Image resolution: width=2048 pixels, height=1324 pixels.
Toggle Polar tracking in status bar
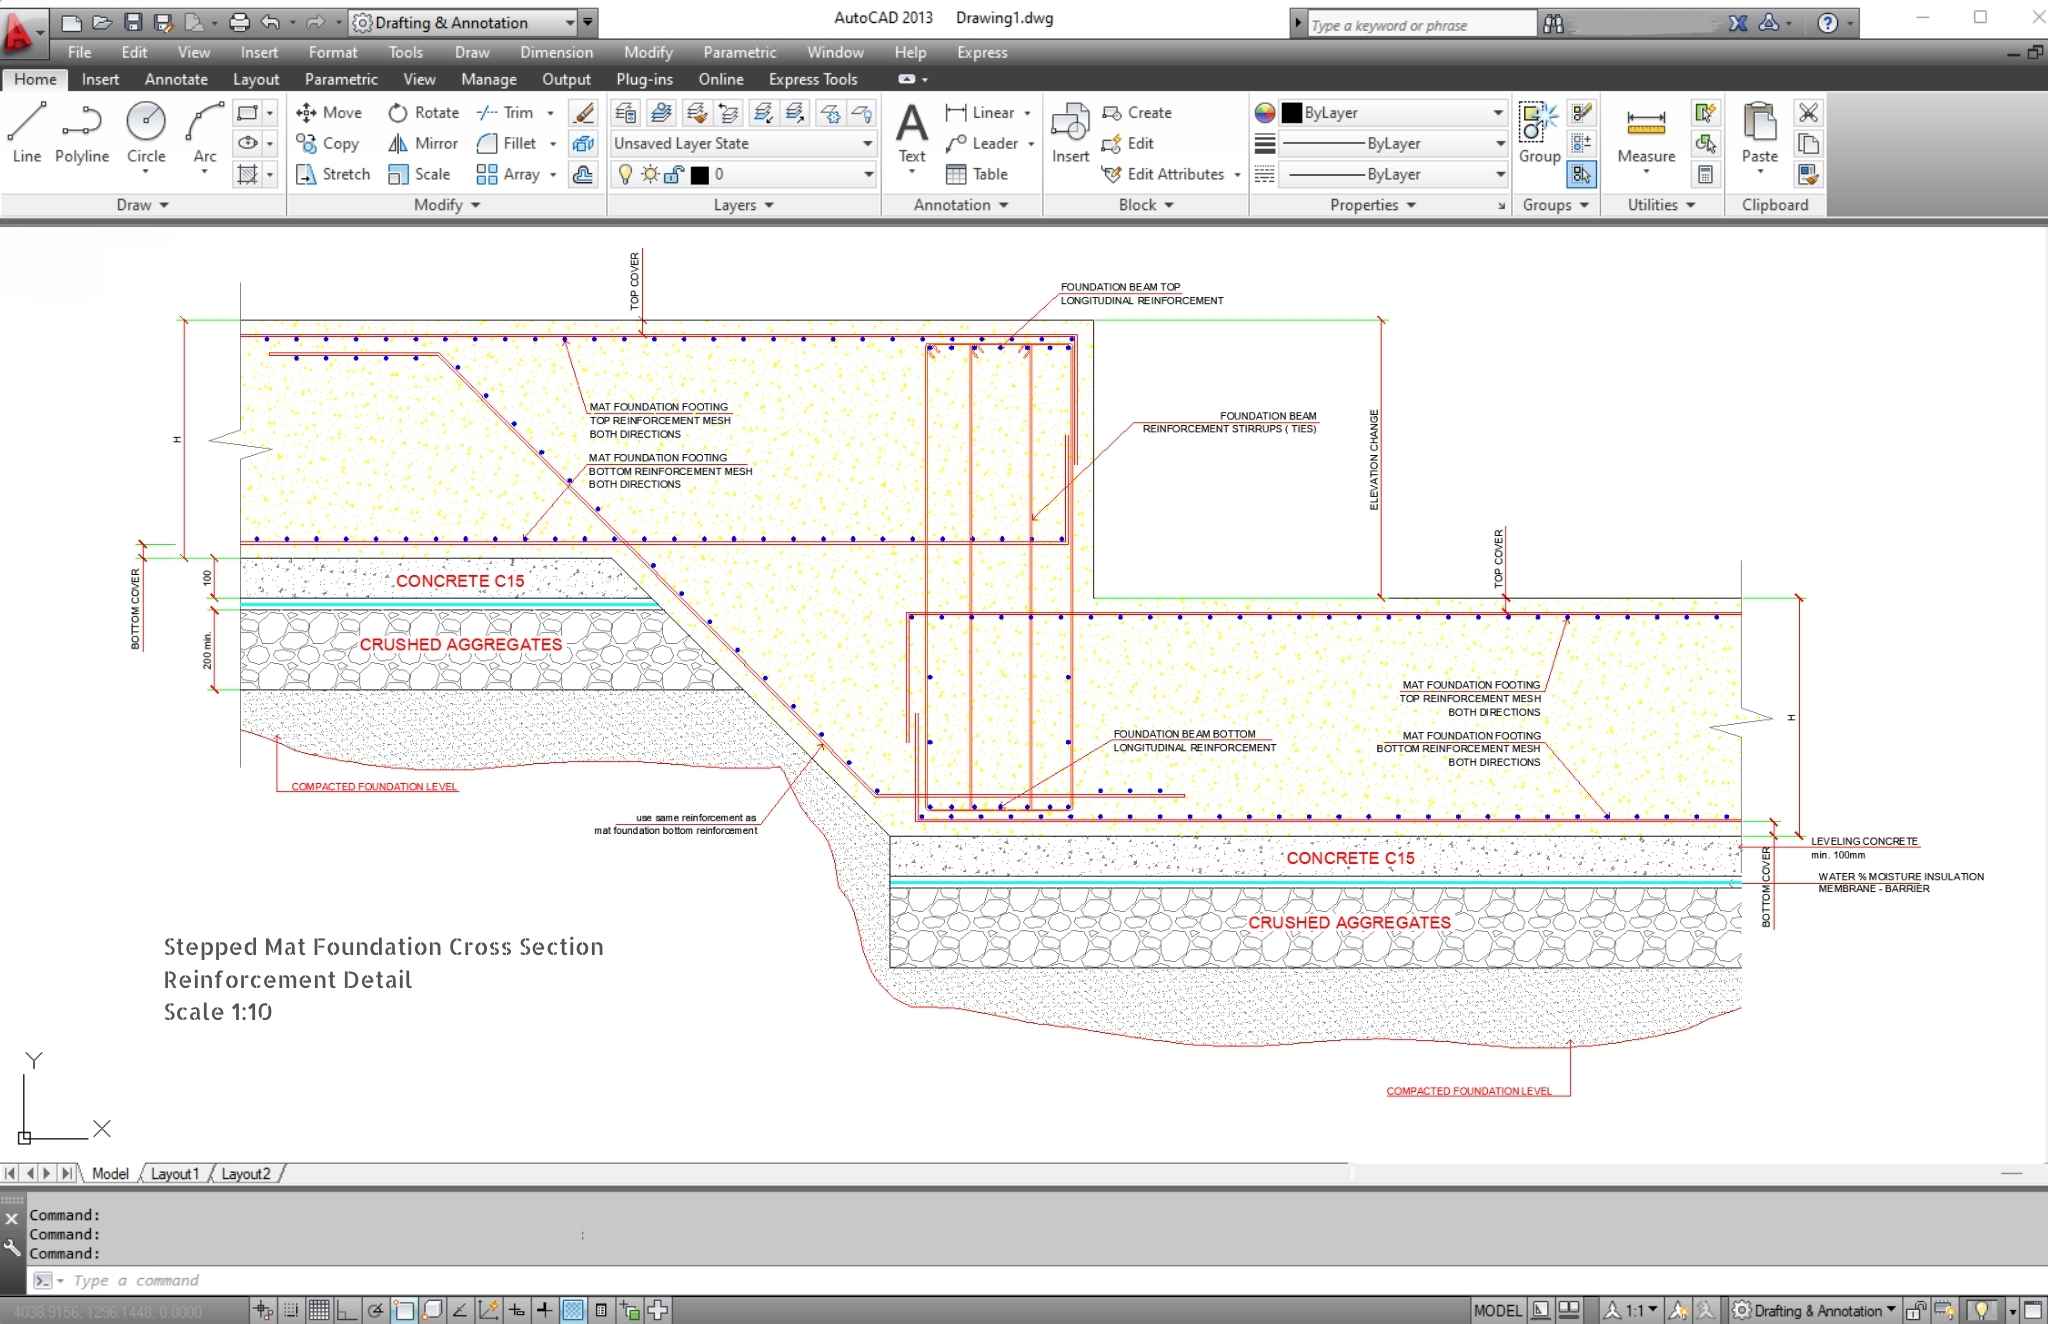[x=375, y=1310]
